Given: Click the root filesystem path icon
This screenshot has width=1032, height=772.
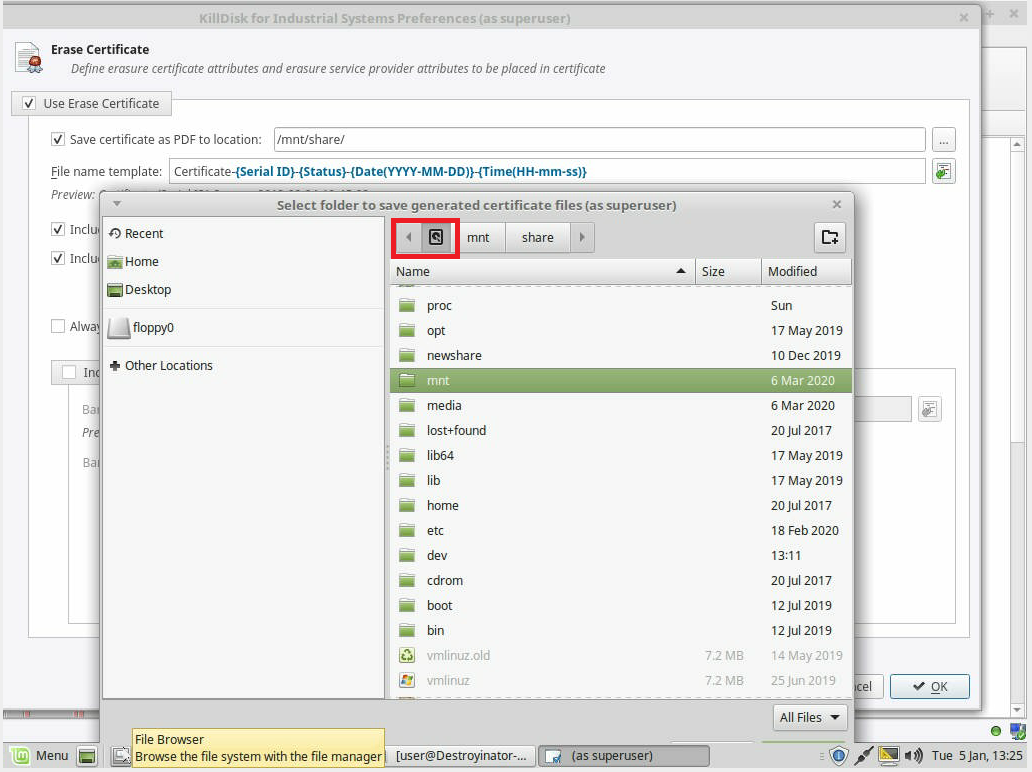Looking at the screenshot, I should coord(436,237).
